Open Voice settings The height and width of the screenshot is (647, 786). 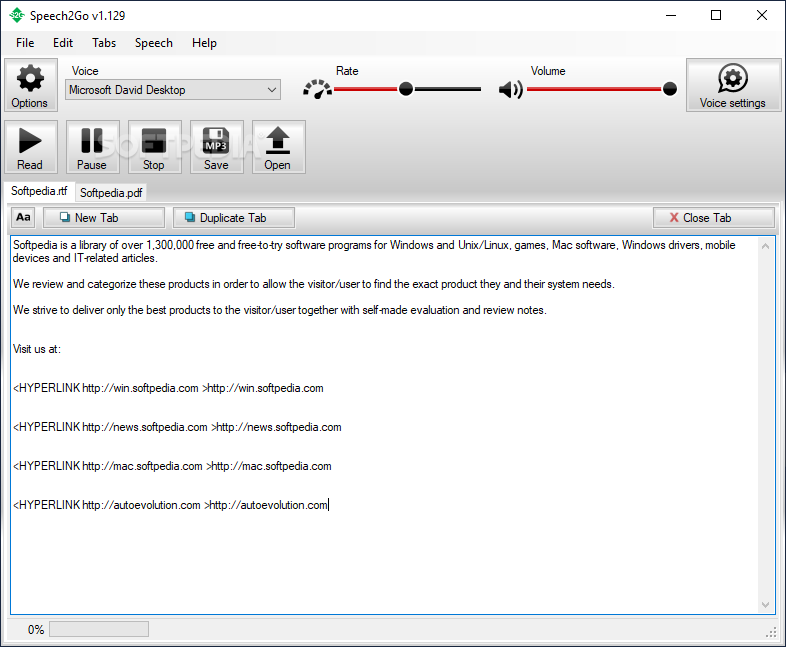(x=733, y=85)
